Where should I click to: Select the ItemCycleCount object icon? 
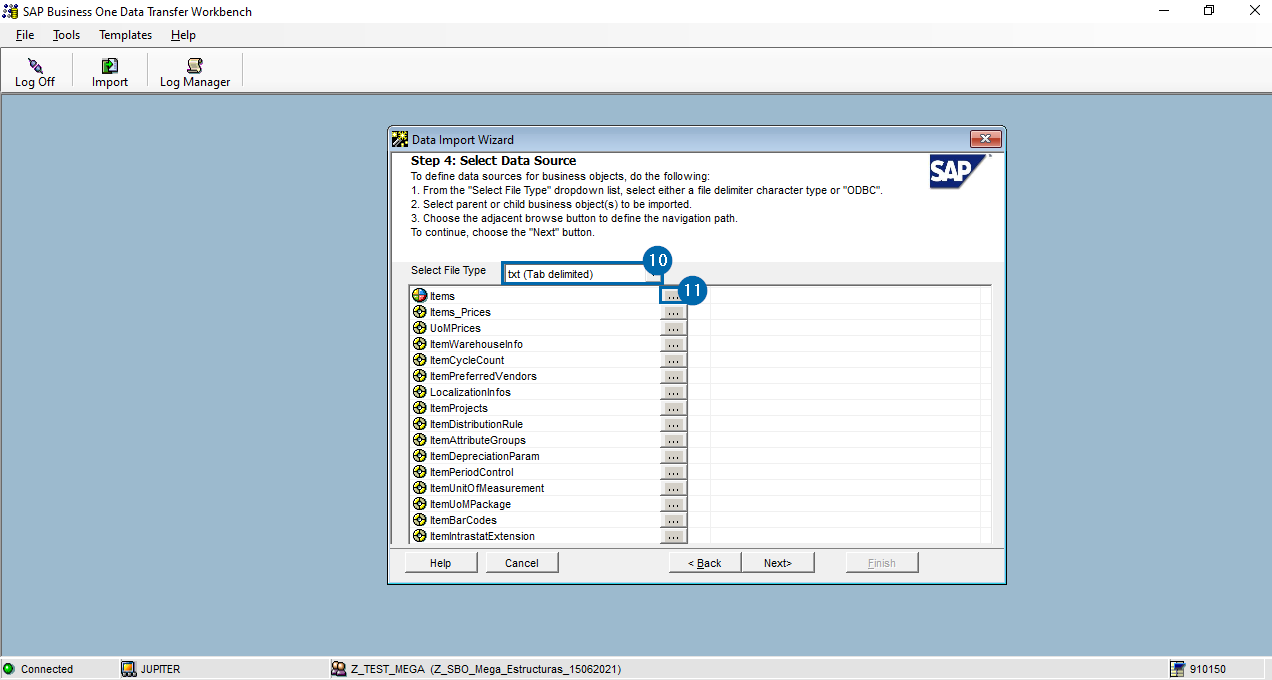pyautogui.click(x=420, y=360)
